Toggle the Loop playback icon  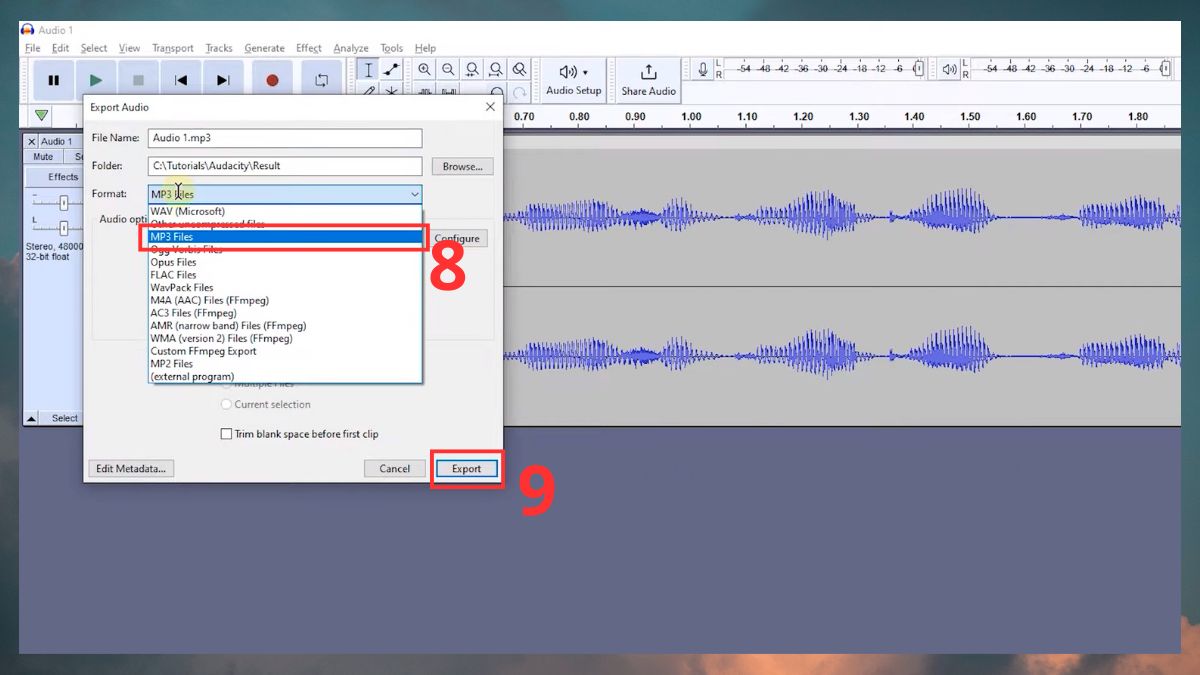click(x=321, y=80)
